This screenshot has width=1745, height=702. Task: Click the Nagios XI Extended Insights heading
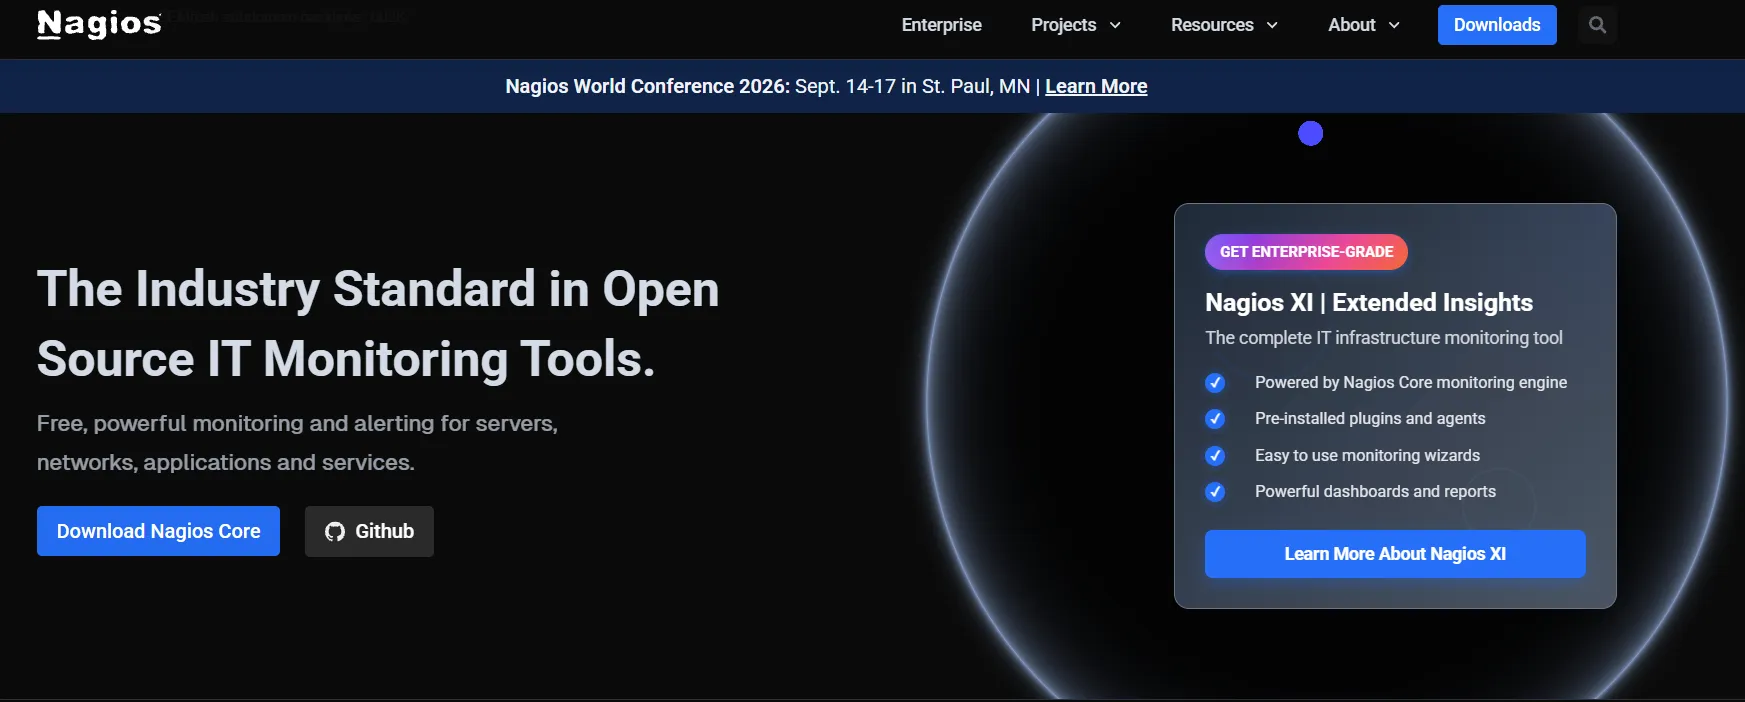pos(1369,302)
